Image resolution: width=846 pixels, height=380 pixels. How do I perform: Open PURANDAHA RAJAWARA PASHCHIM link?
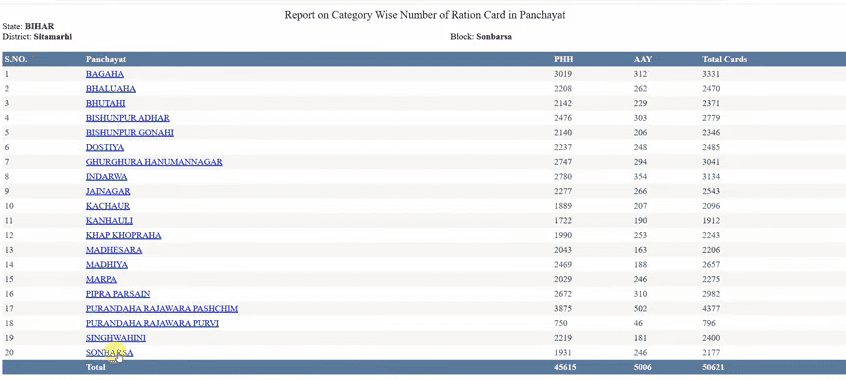click(x=162, y=309)
